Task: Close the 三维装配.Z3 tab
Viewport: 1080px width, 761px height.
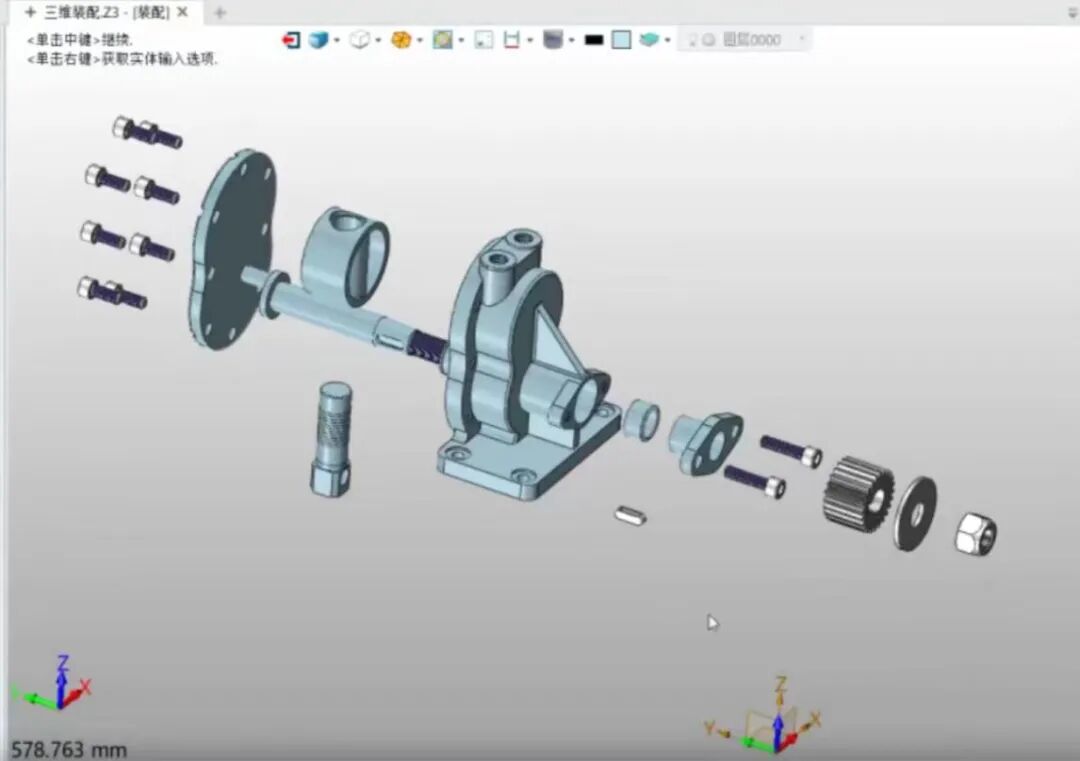Action: [183, 12]
